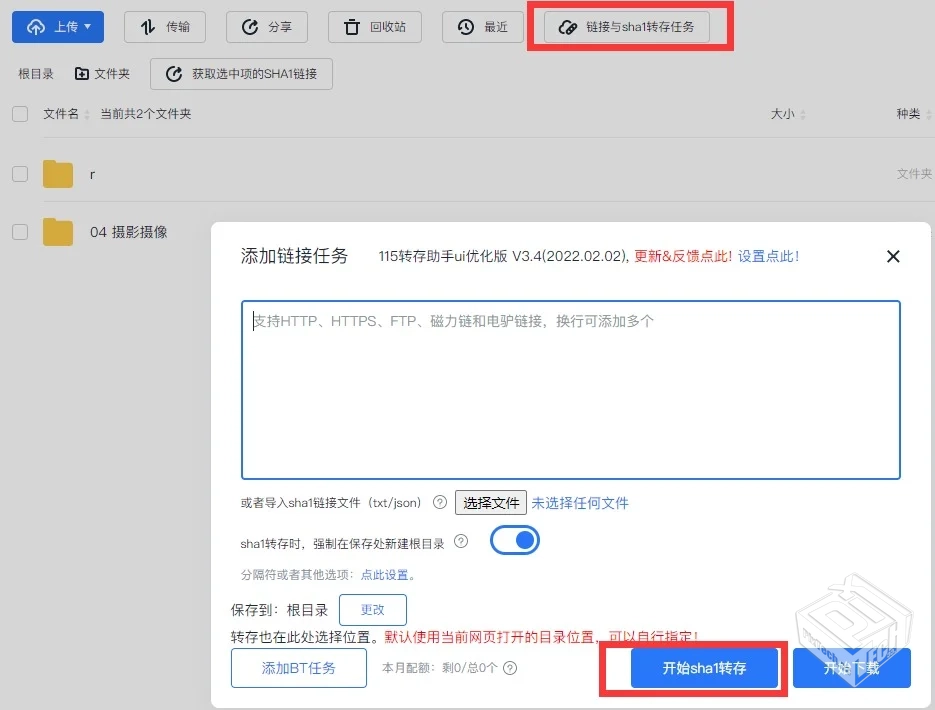Navigate to 根目录 breadcrumb
This screenshot has width=935, height=710.
tap(34, 73)
